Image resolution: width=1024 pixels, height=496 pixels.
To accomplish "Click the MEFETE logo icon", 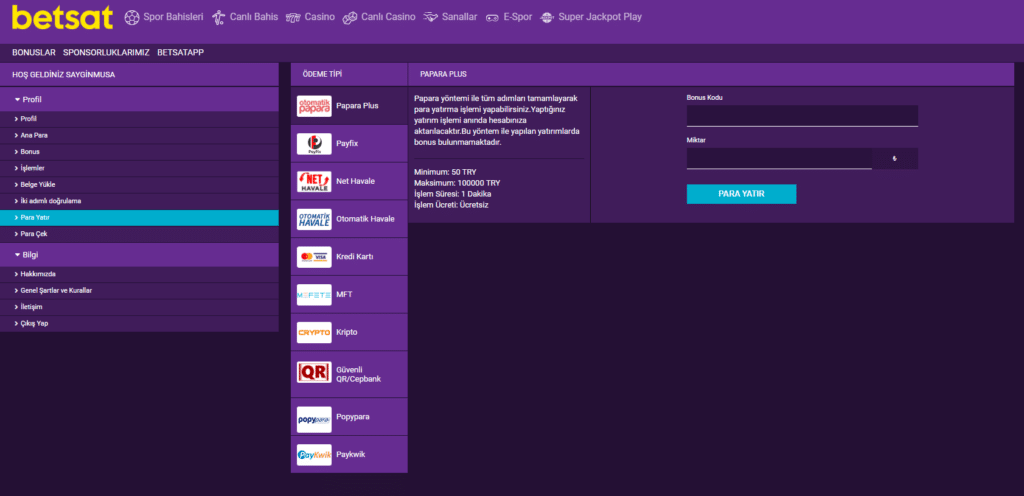I will click(314, 295).
